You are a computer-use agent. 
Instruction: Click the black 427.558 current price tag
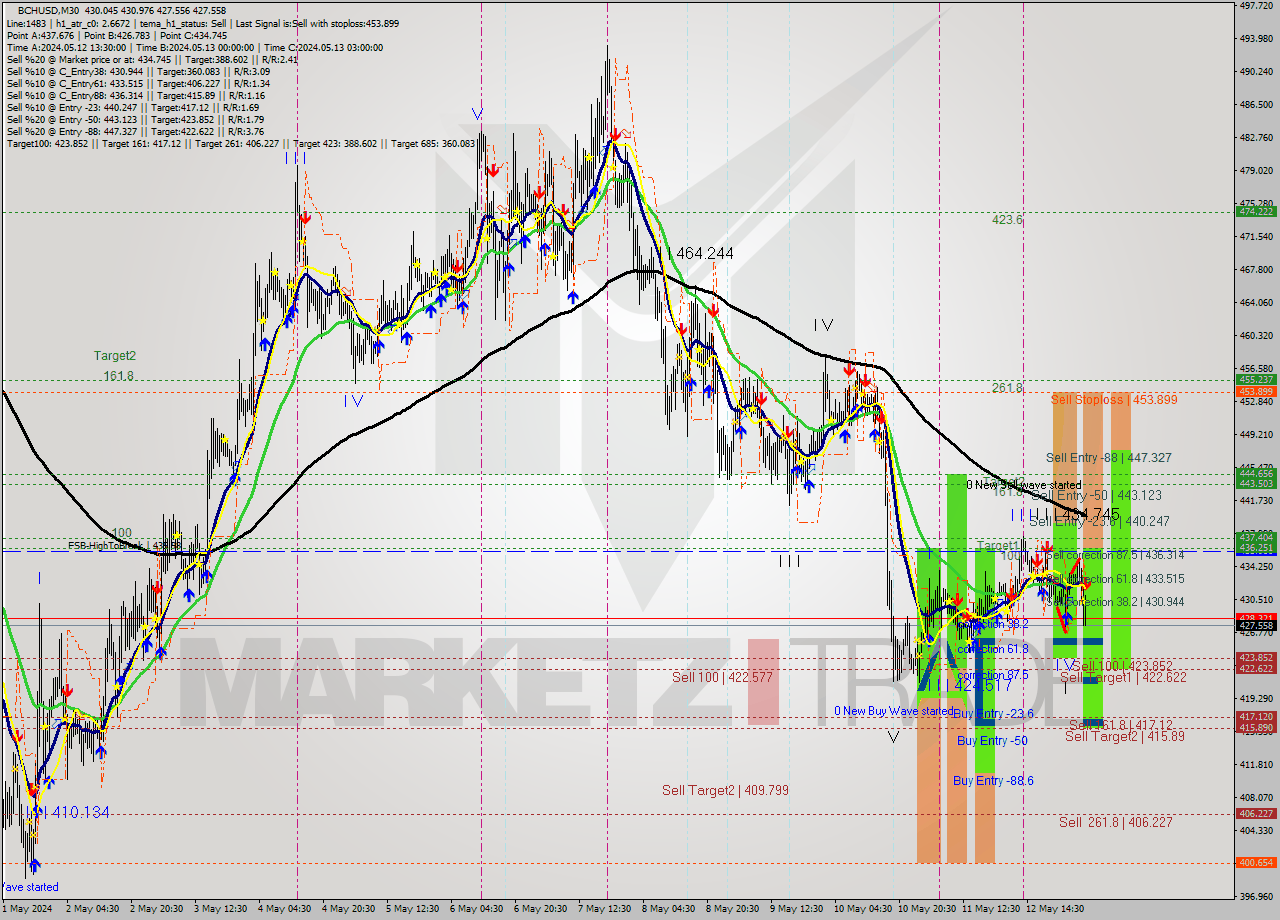click(1256, 625)
